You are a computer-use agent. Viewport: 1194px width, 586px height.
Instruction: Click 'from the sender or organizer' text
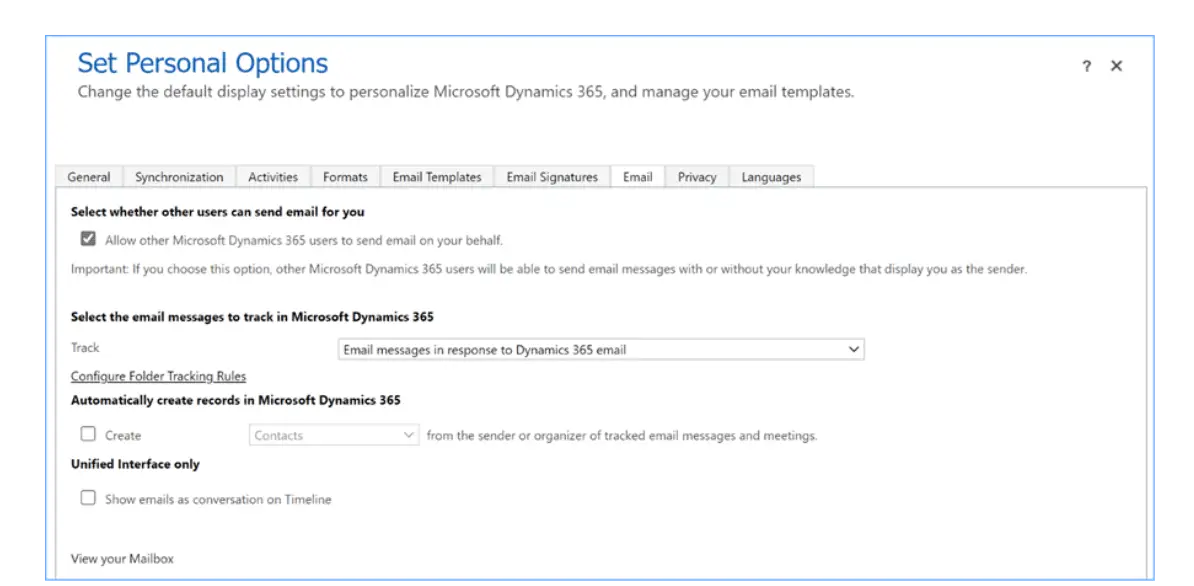621,436
